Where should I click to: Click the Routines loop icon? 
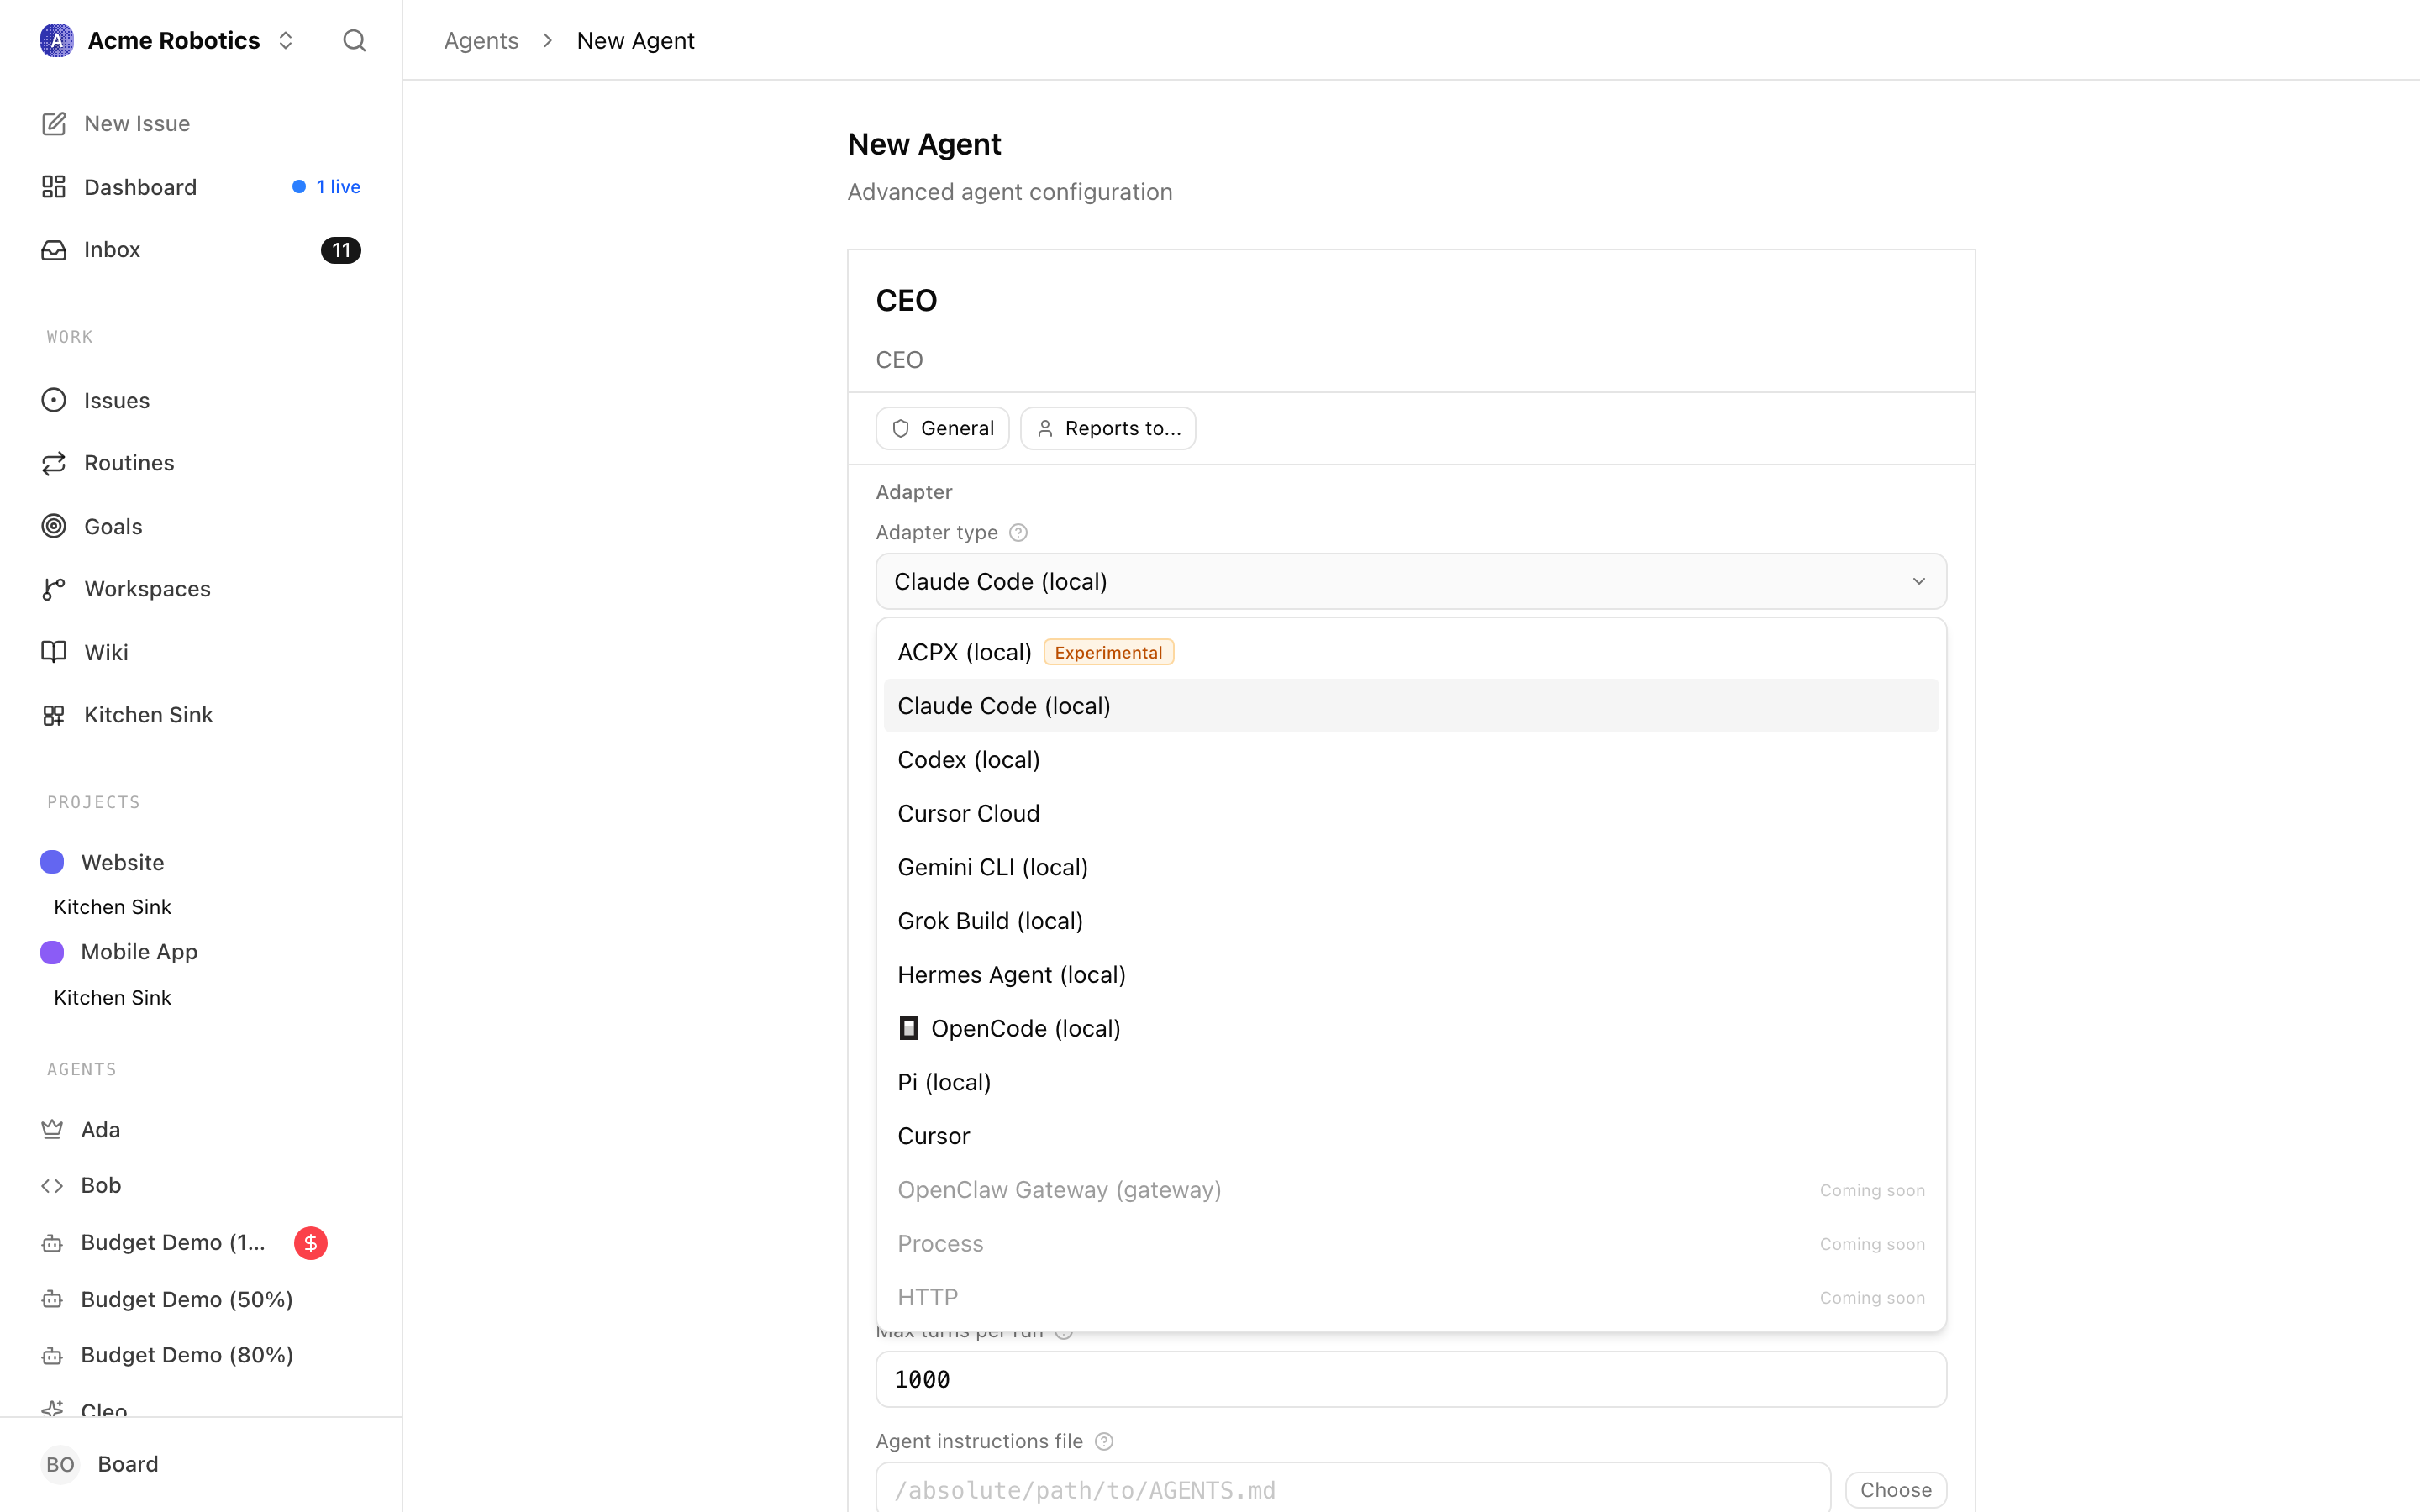54,463
